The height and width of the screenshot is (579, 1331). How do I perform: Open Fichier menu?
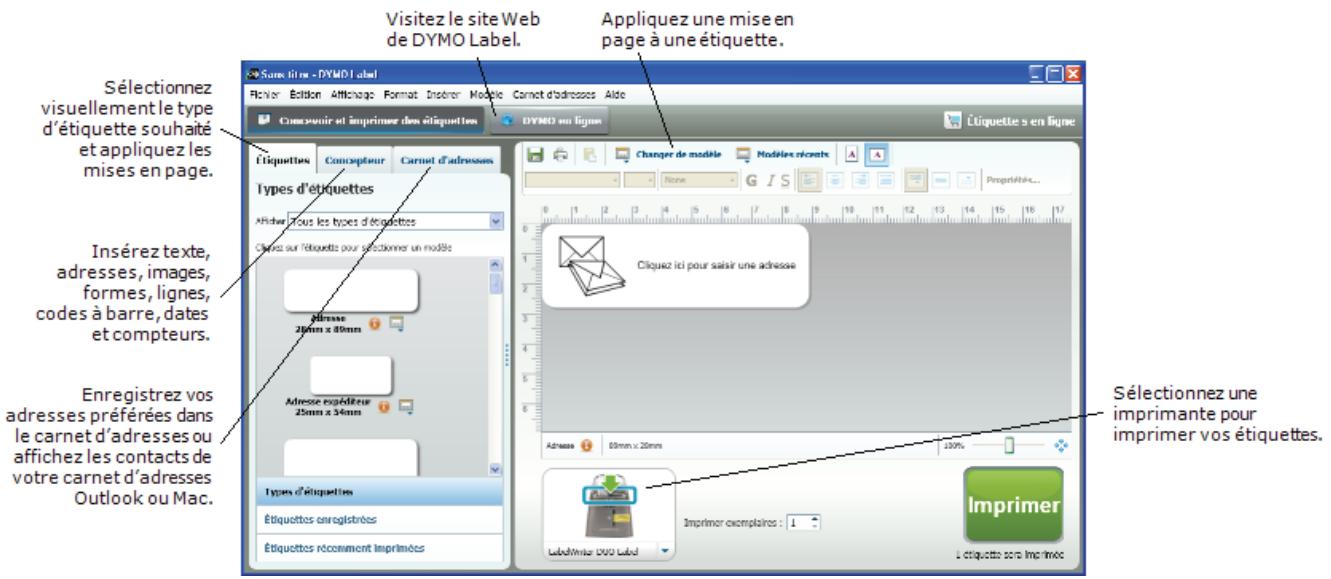pos(265,93)
